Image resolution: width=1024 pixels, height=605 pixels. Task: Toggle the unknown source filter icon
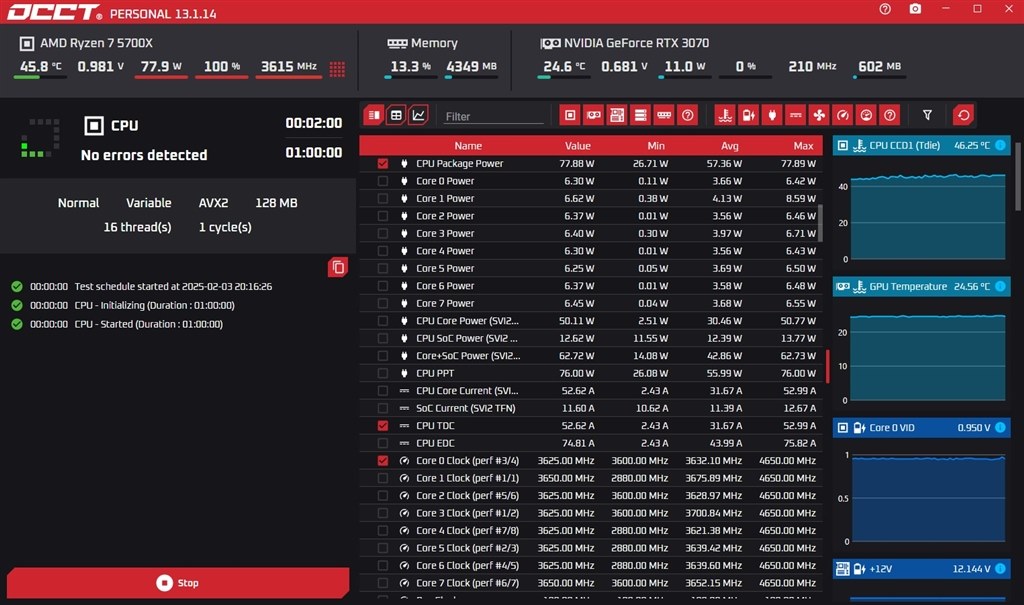point(688,116)
